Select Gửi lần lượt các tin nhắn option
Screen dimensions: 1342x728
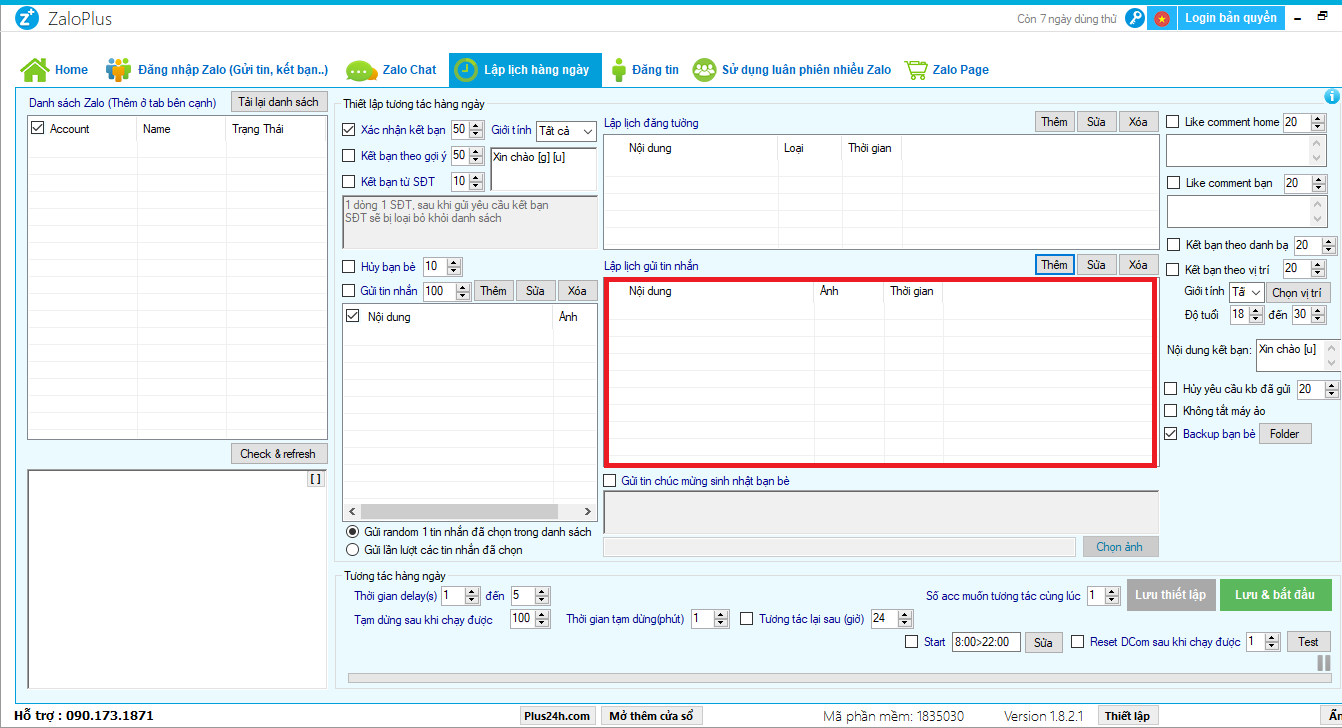point(352,549)
